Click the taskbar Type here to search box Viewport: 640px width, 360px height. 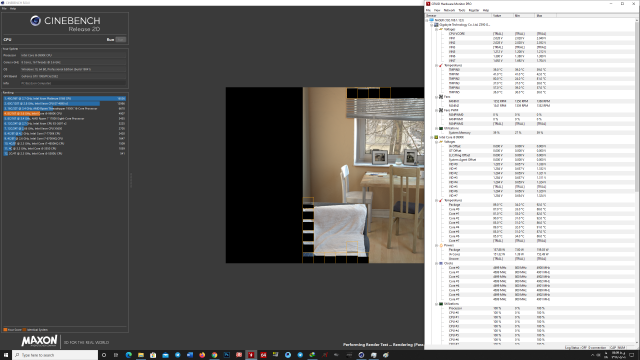coord(55,355)
